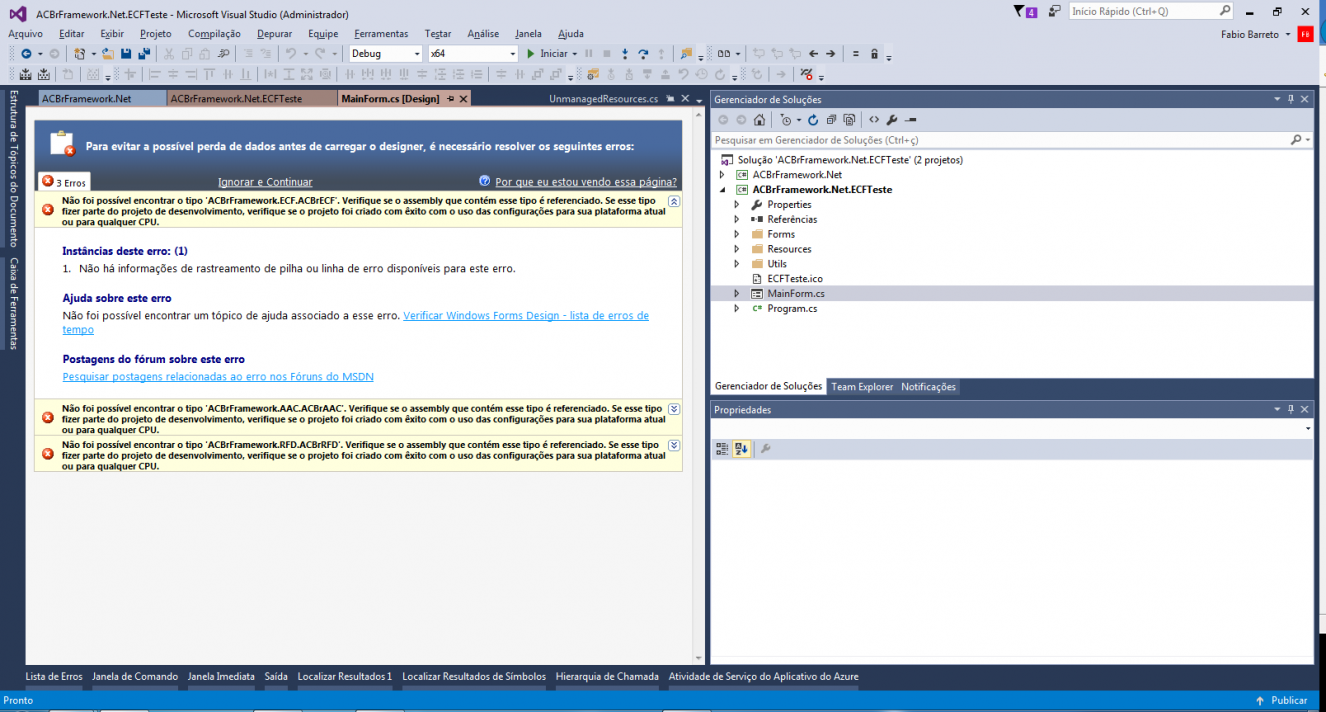Viewport: 1326px width, 712px height.
Task: Click the View Code icon in Solution Explorer
Action: (x=874, y=120)
